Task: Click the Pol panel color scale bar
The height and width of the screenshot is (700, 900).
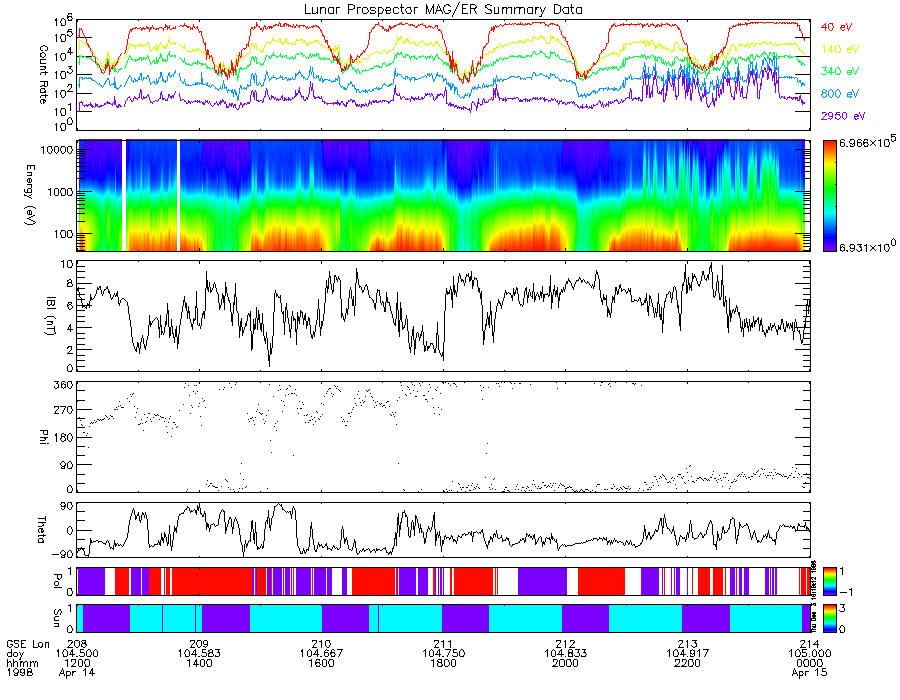Action: 829,581
